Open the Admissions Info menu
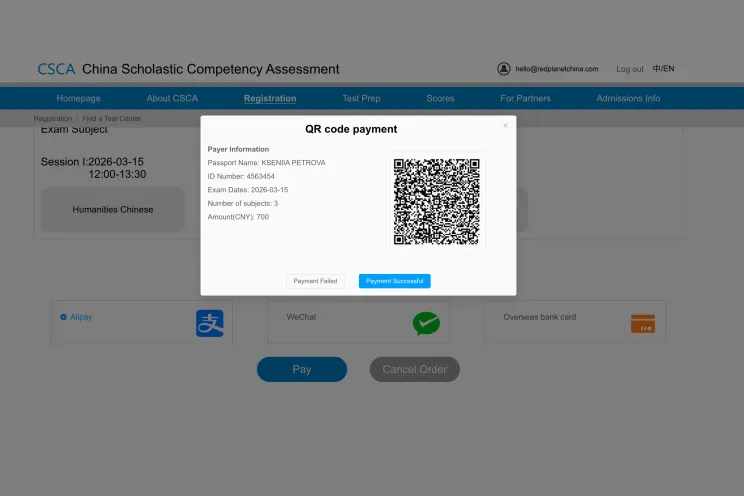744x496 pixels. (628, 98)
